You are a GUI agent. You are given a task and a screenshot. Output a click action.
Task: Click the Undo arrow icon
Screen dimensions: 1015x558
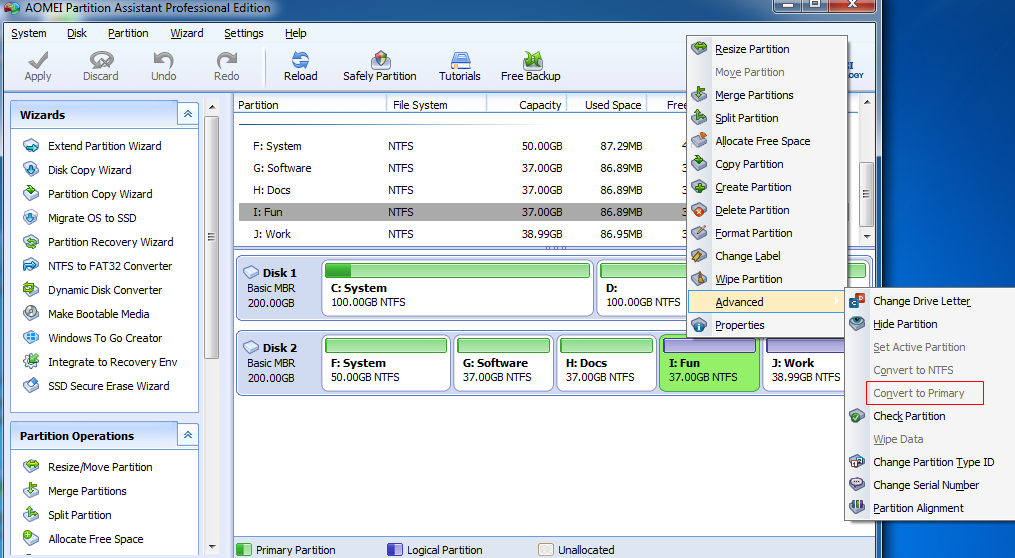pos(163,60)
